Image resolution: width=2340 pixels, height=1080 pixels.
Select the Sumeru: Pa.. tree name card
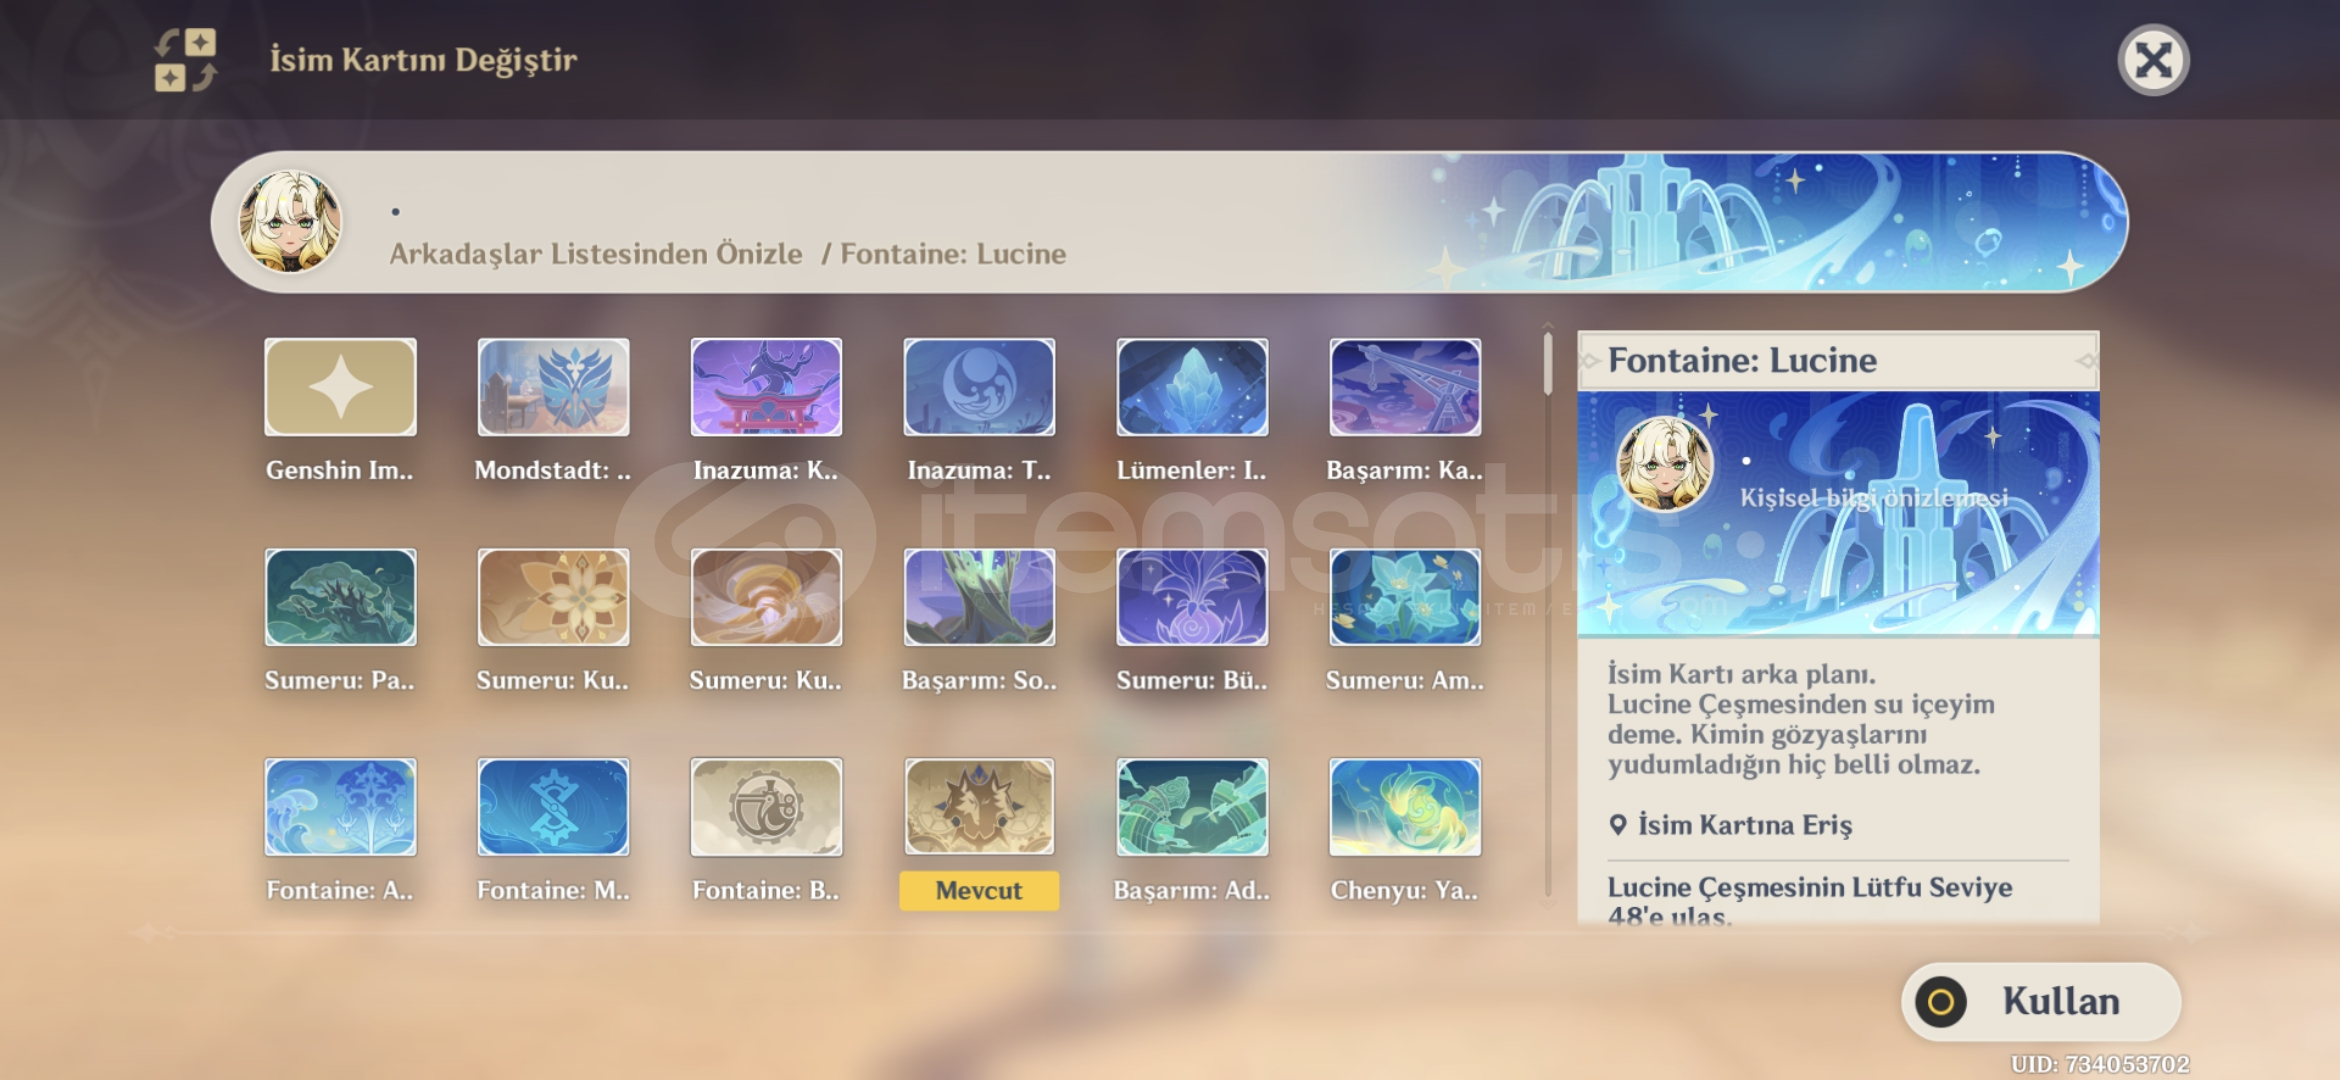click(340, 597)
